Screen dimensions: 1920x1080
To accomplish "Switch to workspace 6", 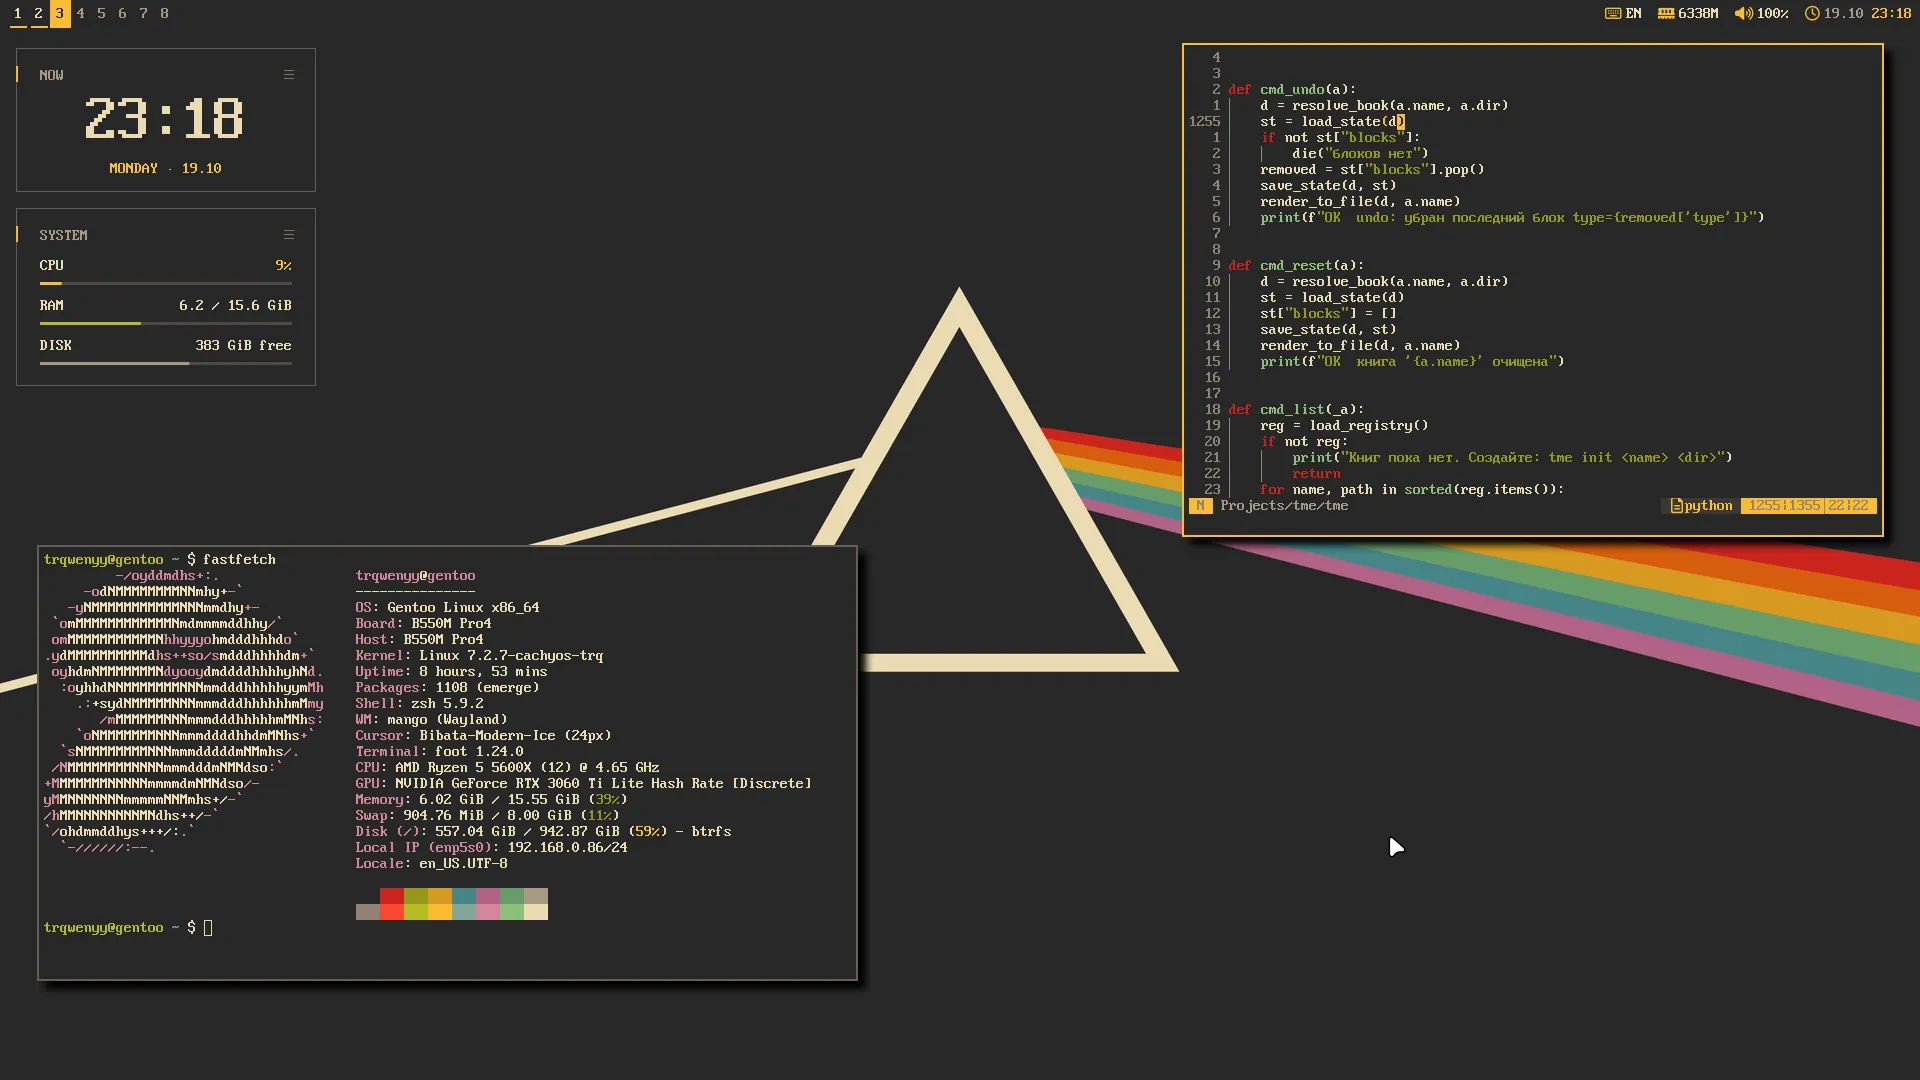I will [123, 13].
